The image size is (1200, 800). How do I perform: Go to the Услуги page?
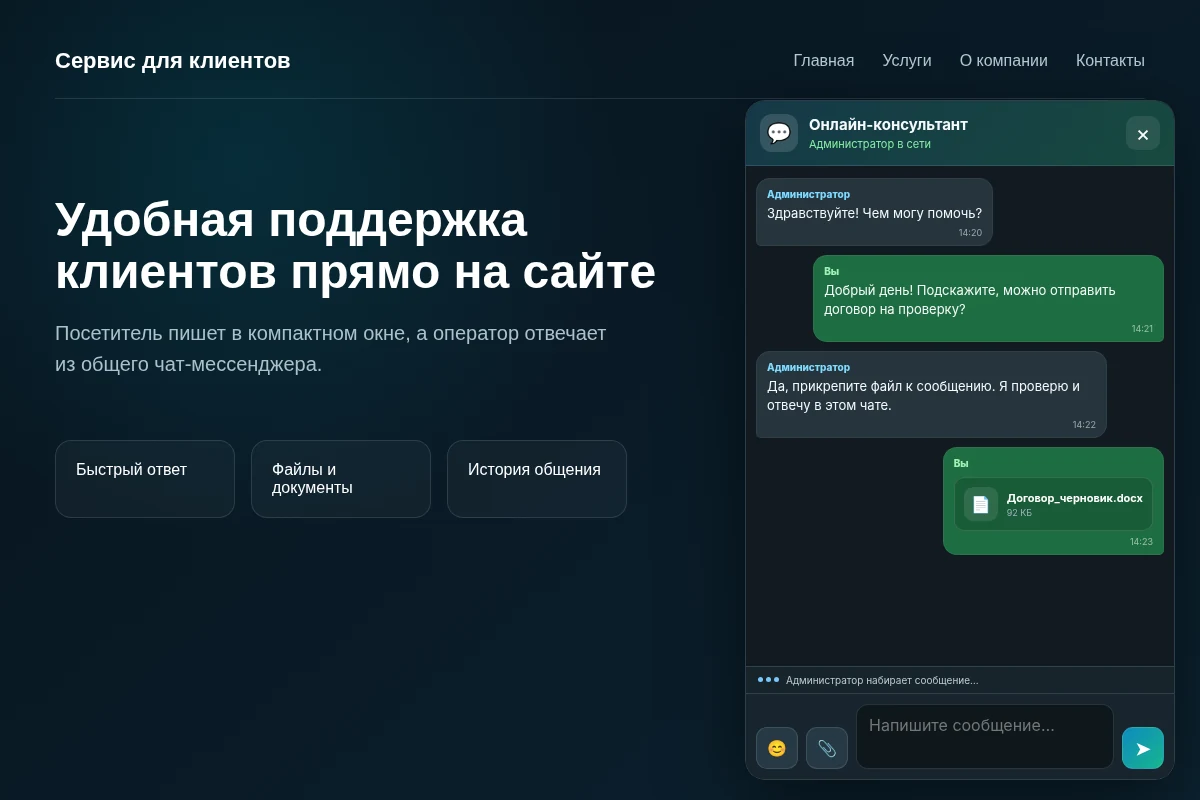point(907,61)
